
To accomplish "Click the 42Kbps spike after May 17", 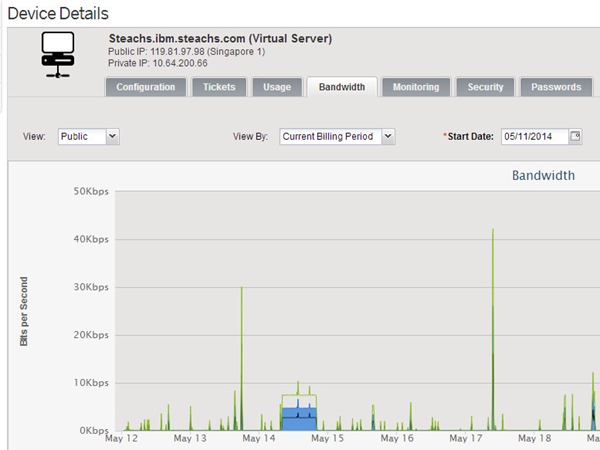I will coord(493,329).
